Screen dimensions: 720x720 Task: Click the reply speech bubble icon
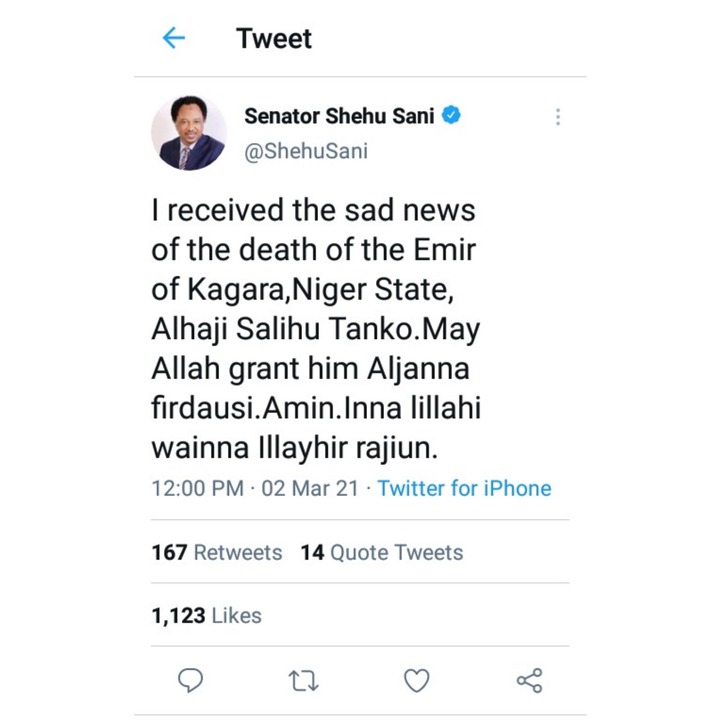tap(191, 680)
